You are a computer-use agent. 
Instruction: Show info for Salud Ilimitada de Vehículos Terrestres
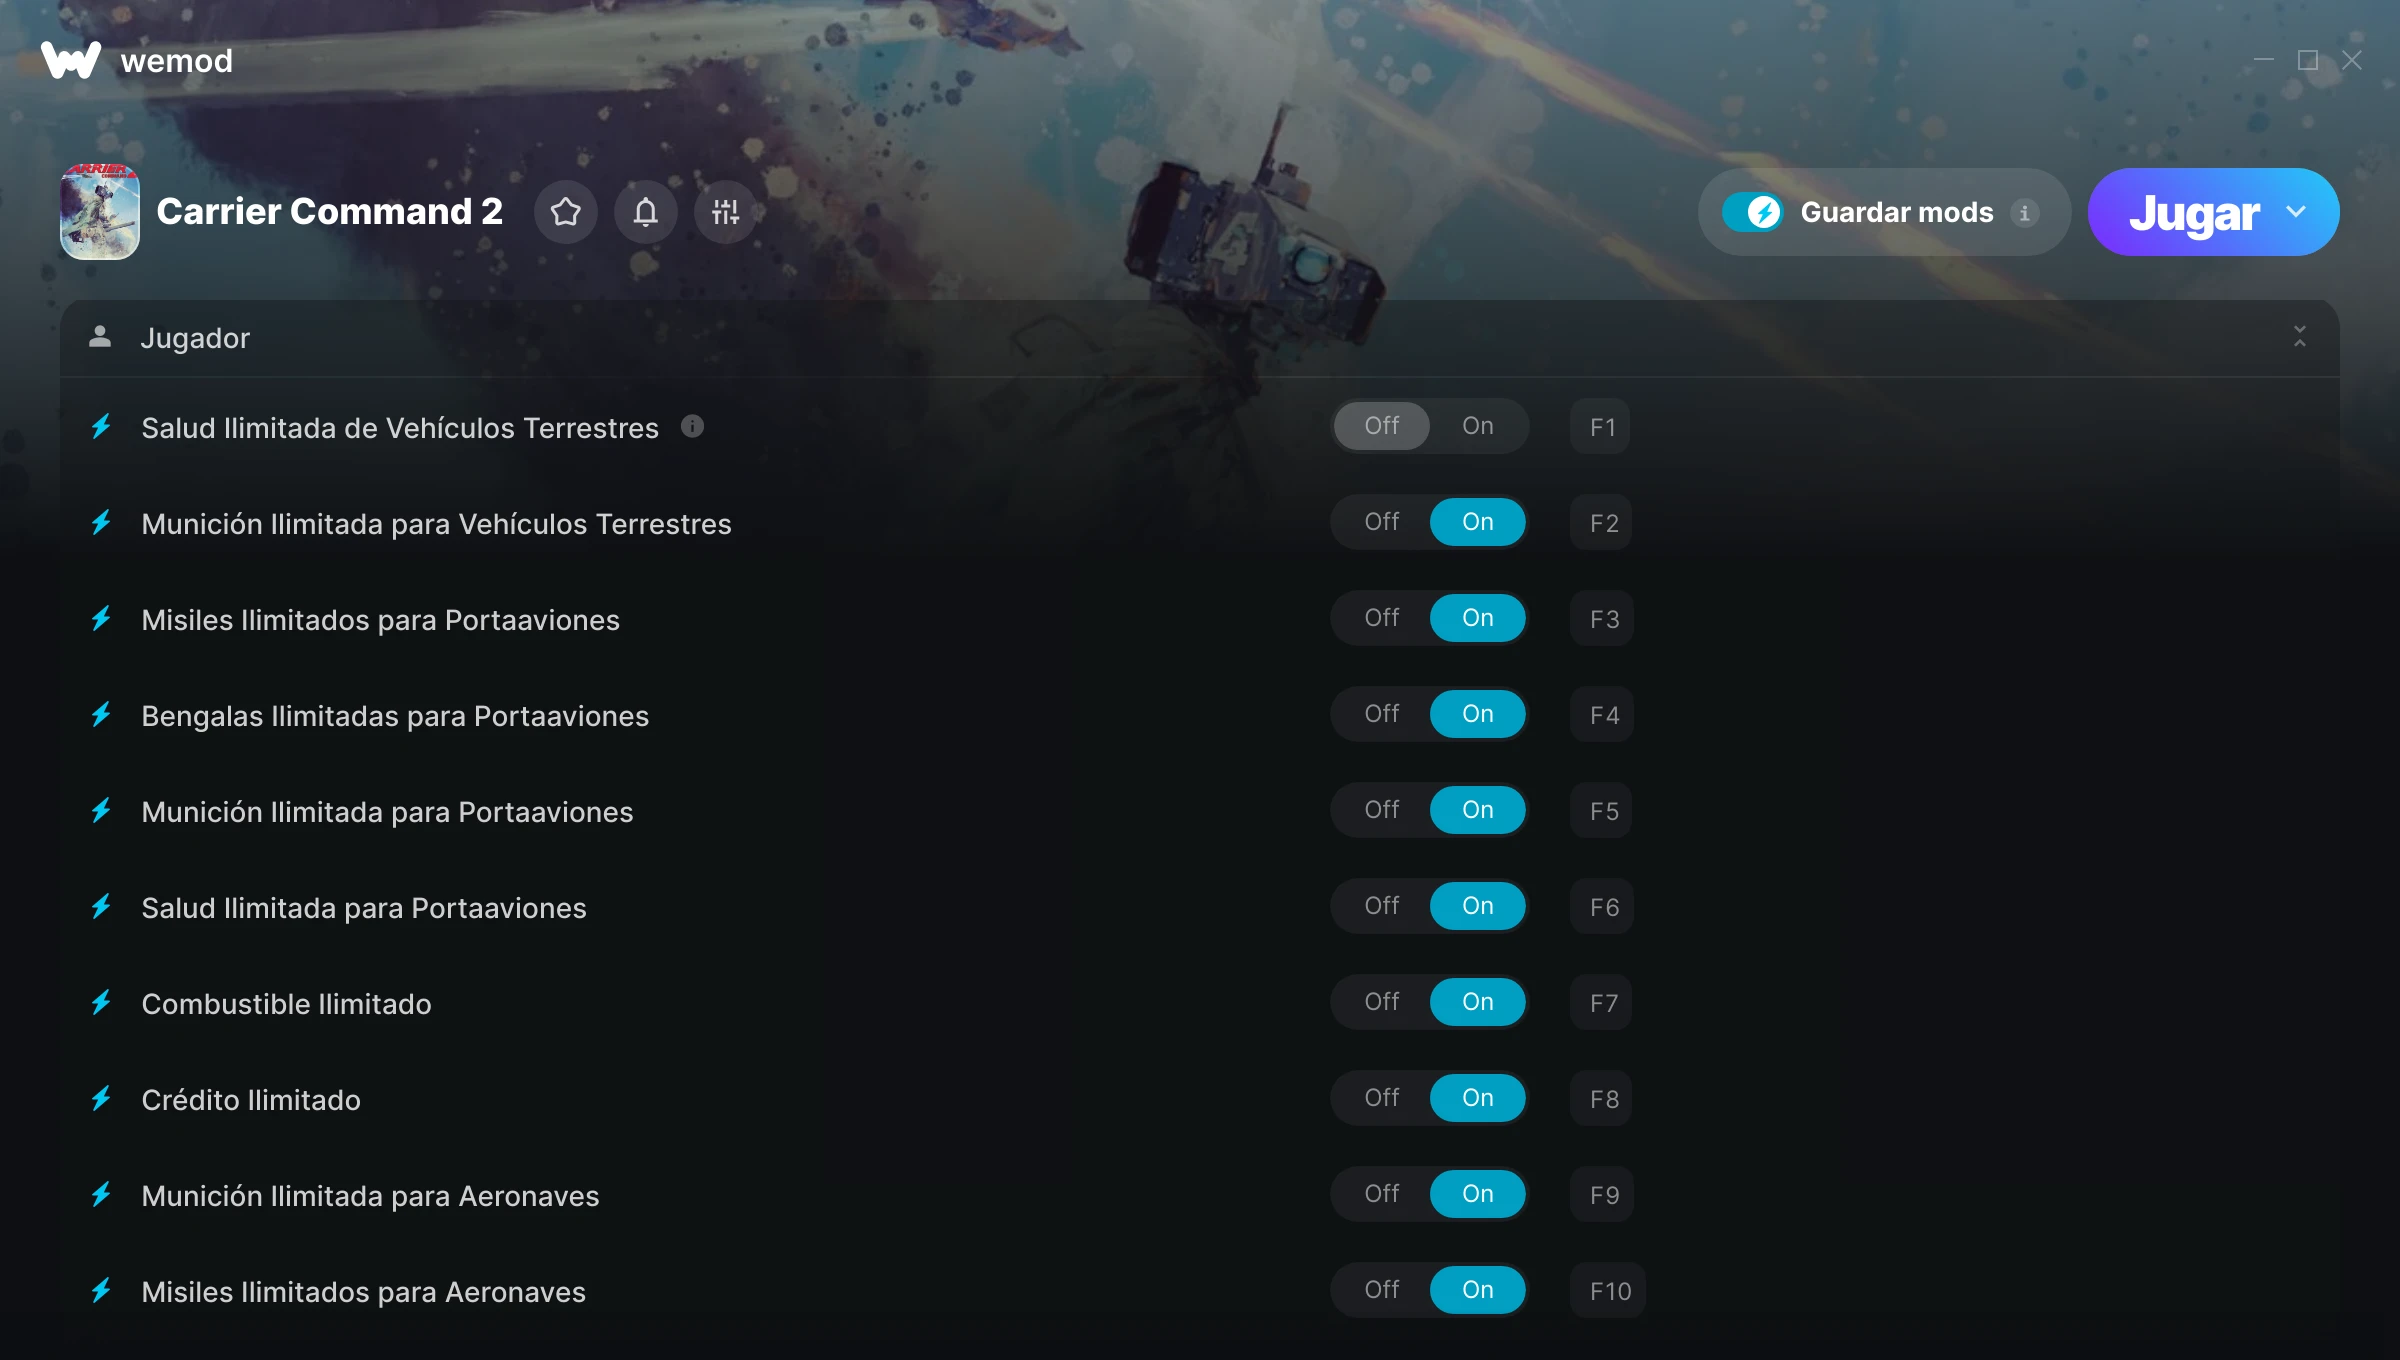pos(692,427)
